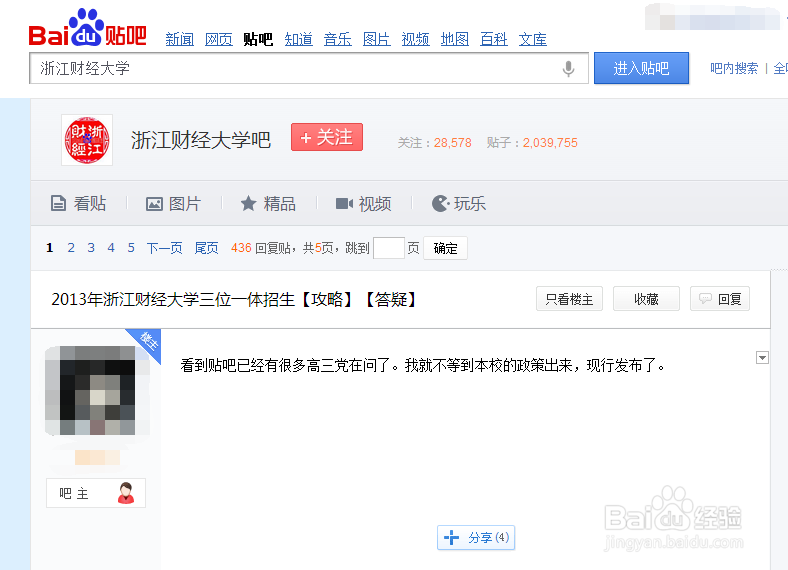Click the microphone voice search icon

(x=568, y=68)
